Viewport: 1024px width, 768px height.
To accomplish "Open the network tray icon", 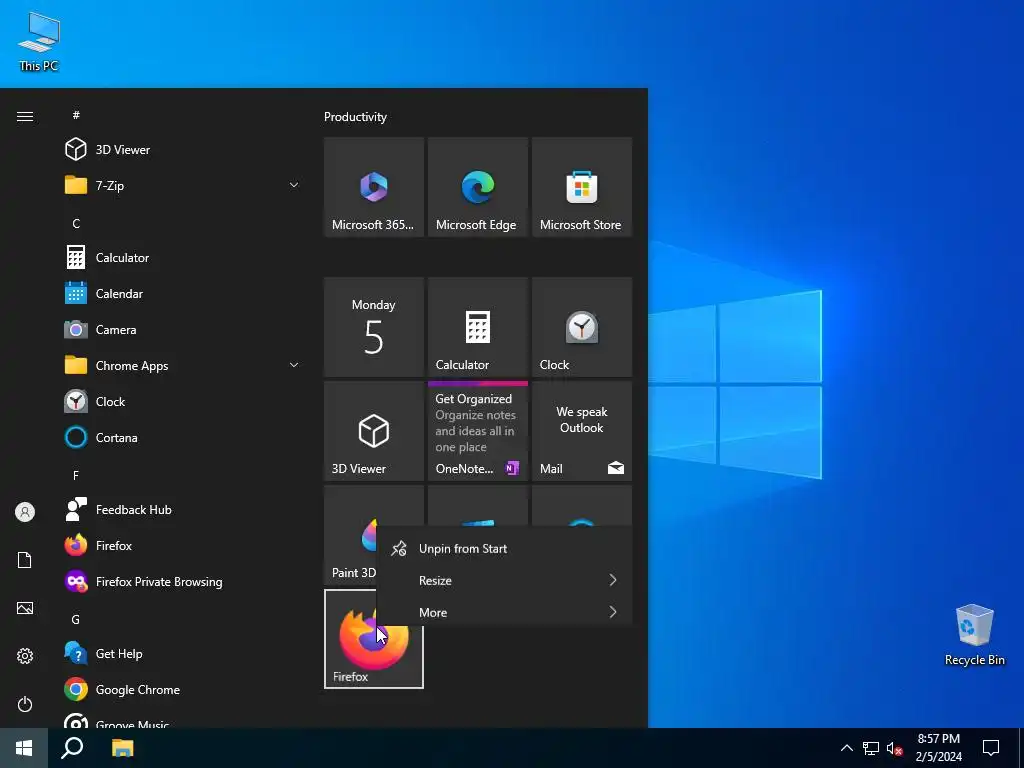I will (871, 748).
